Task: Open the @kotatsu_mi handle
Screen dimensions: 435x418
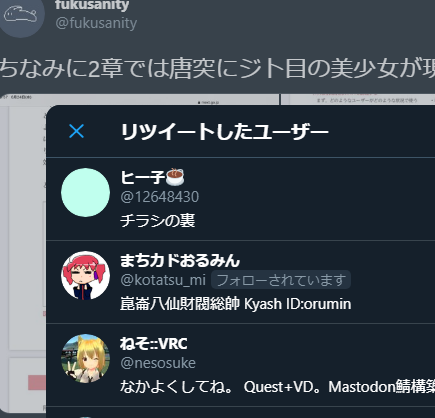Action: click(x=163, y=280)
